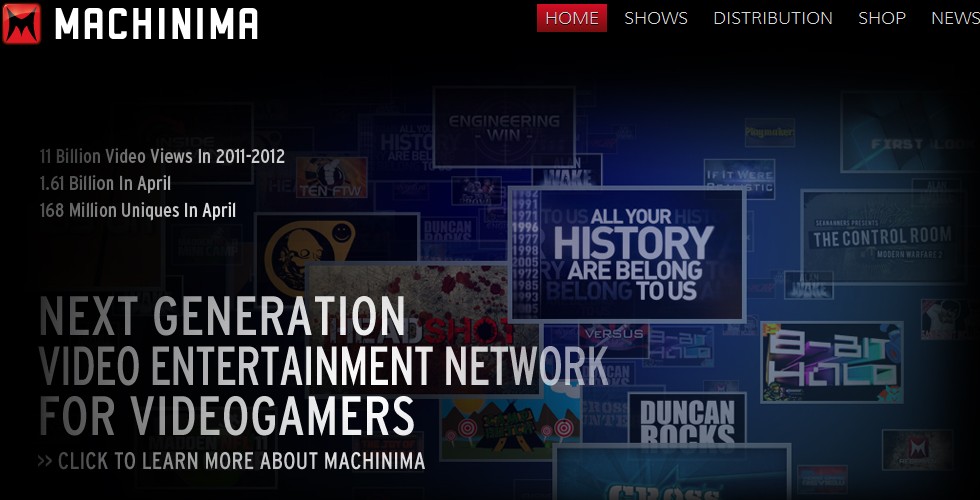Viewport: 980px width, 500px height.
Task: Open the NEWS menu item
Action: click(955, 18)
